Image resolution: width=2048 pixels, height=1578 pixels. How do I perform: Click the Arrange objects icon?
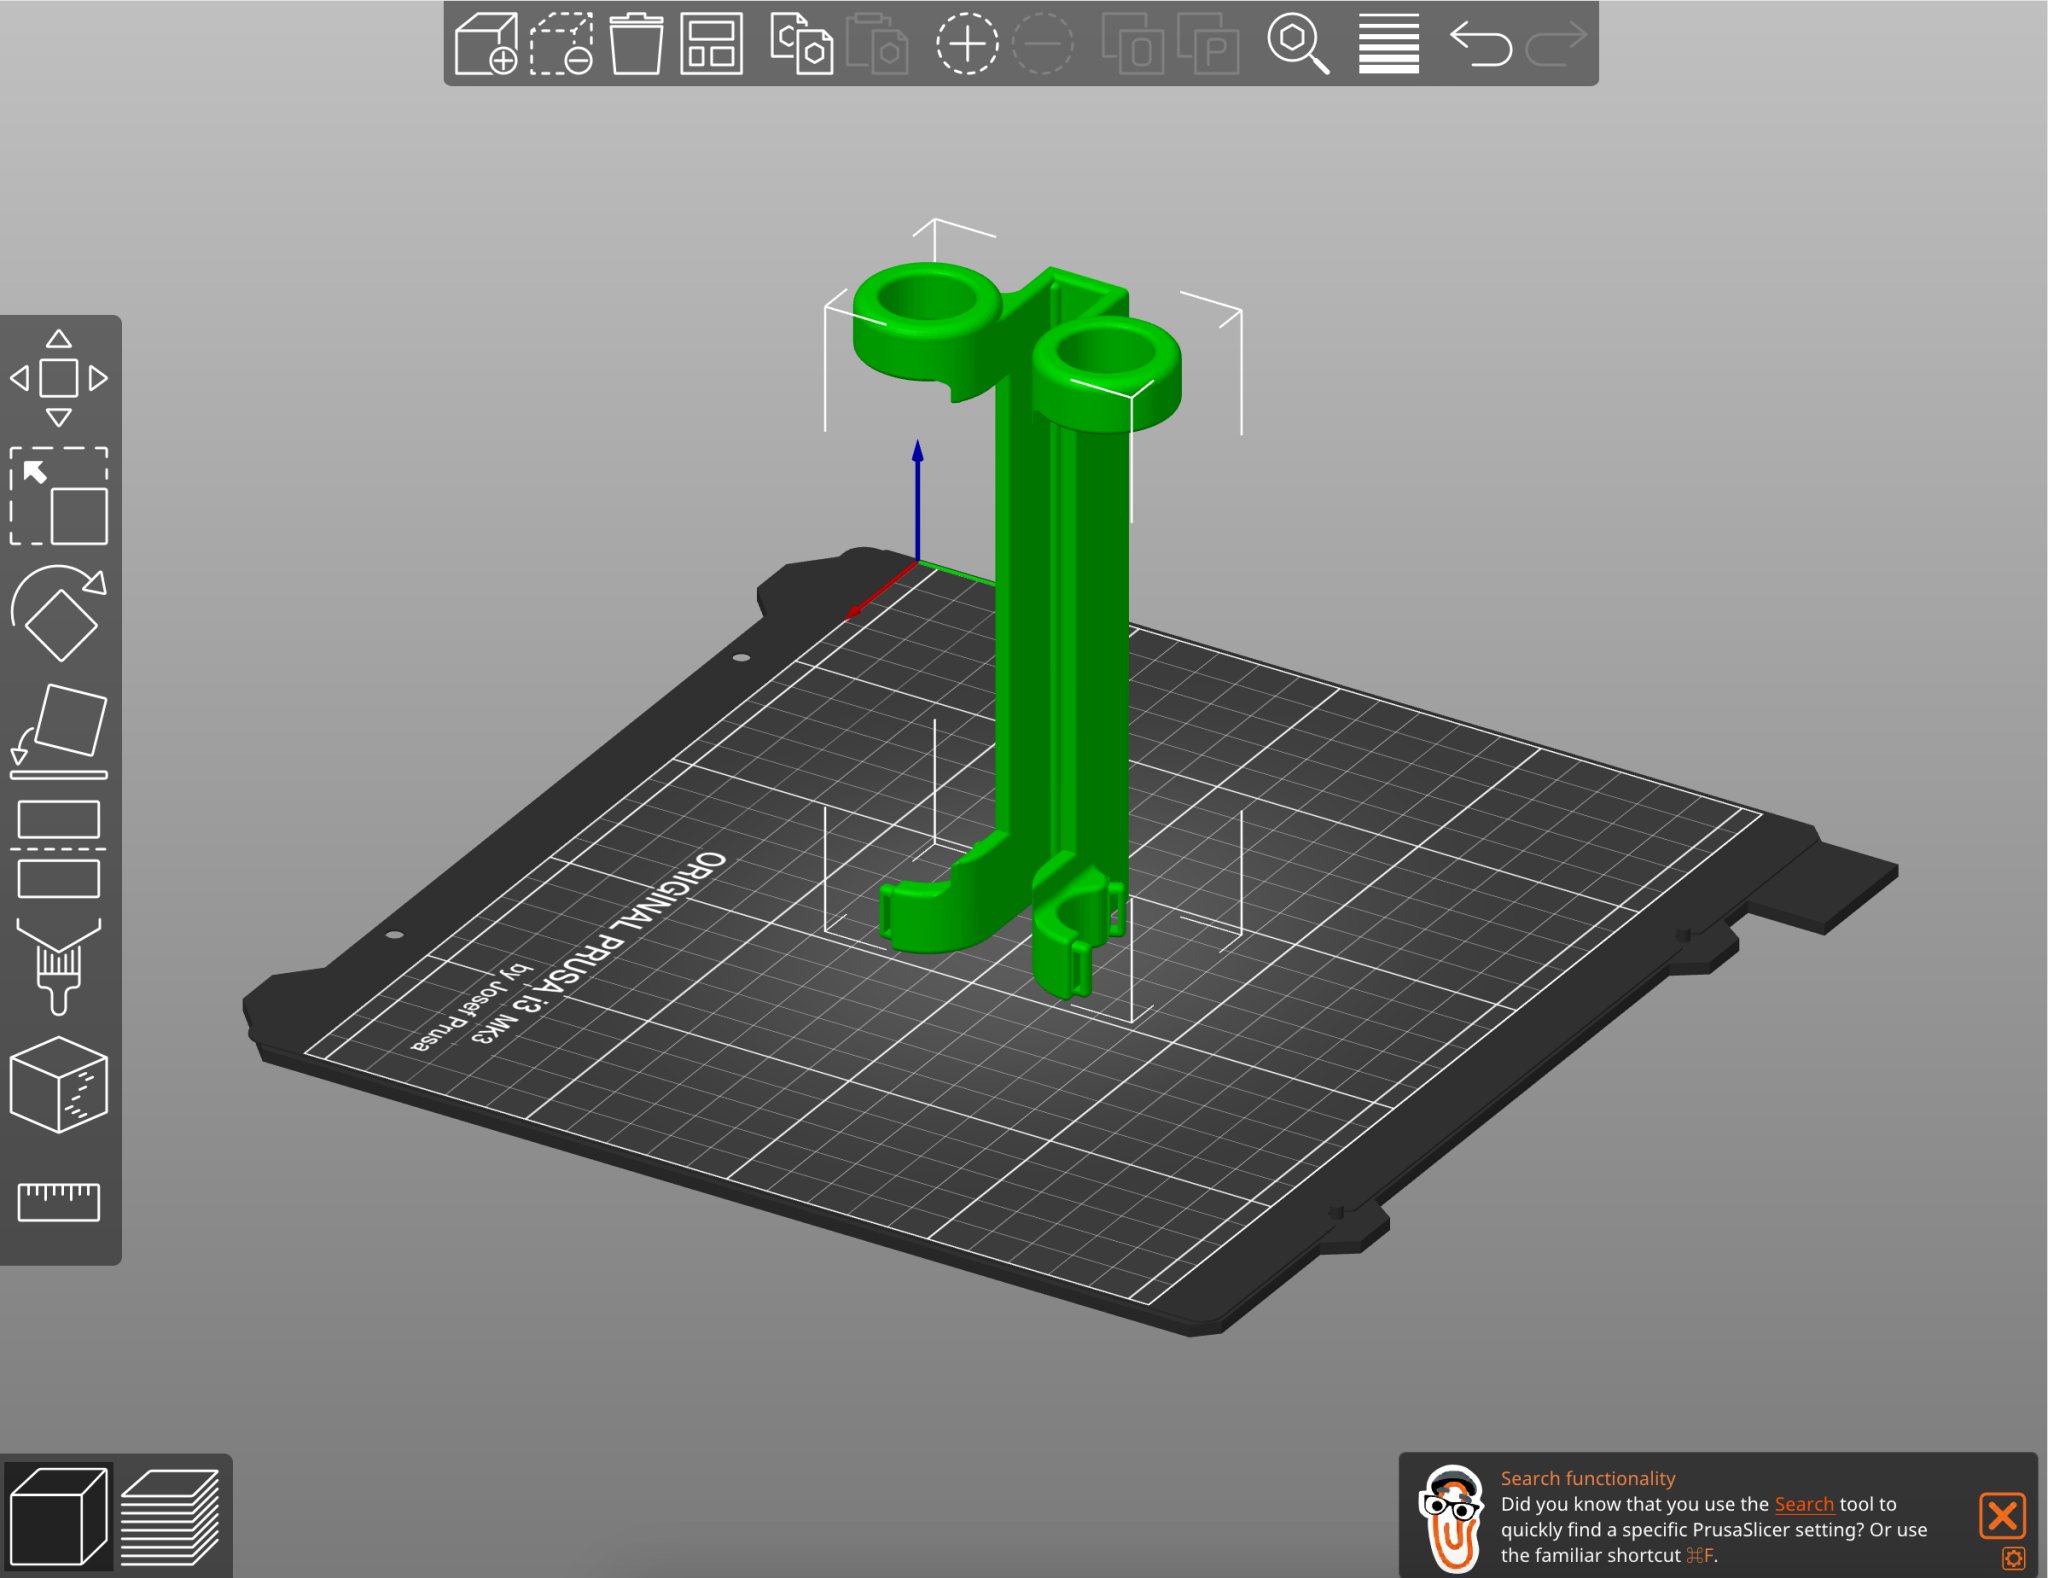click(x=711, y=44)
